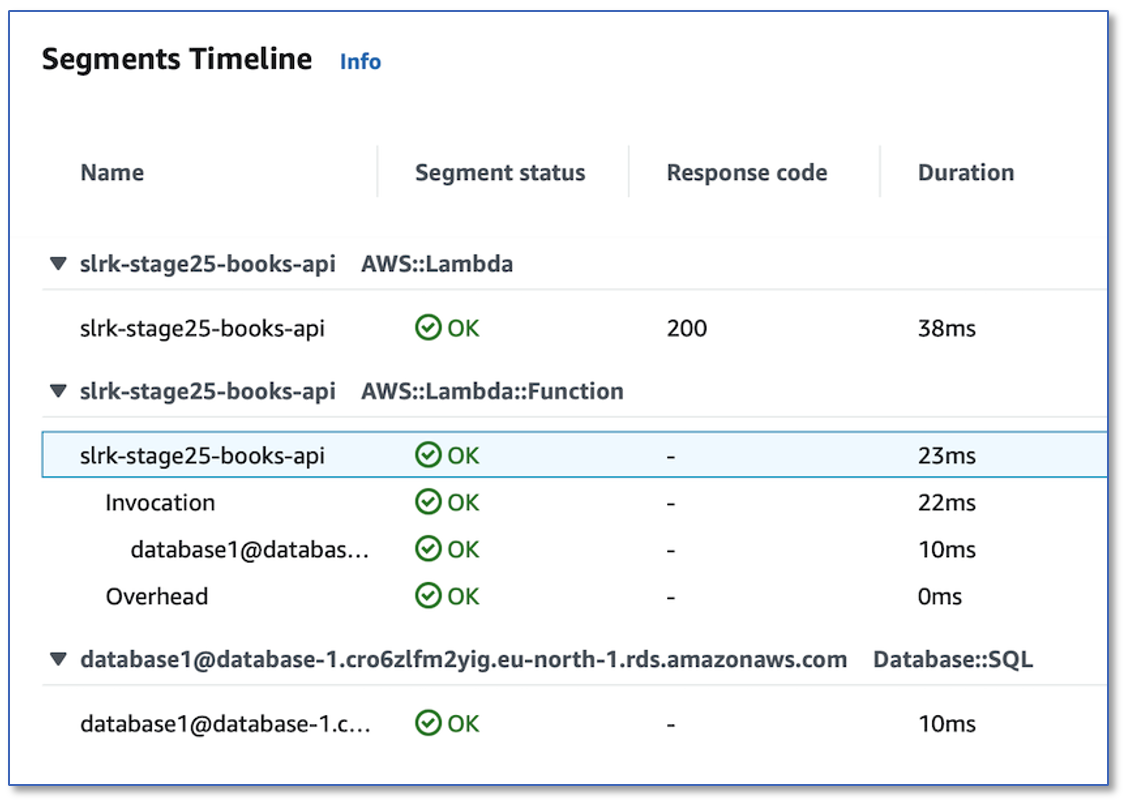Sort by the Duration column header
Viewport: 1124px width, 806px height.
(966, 172)
